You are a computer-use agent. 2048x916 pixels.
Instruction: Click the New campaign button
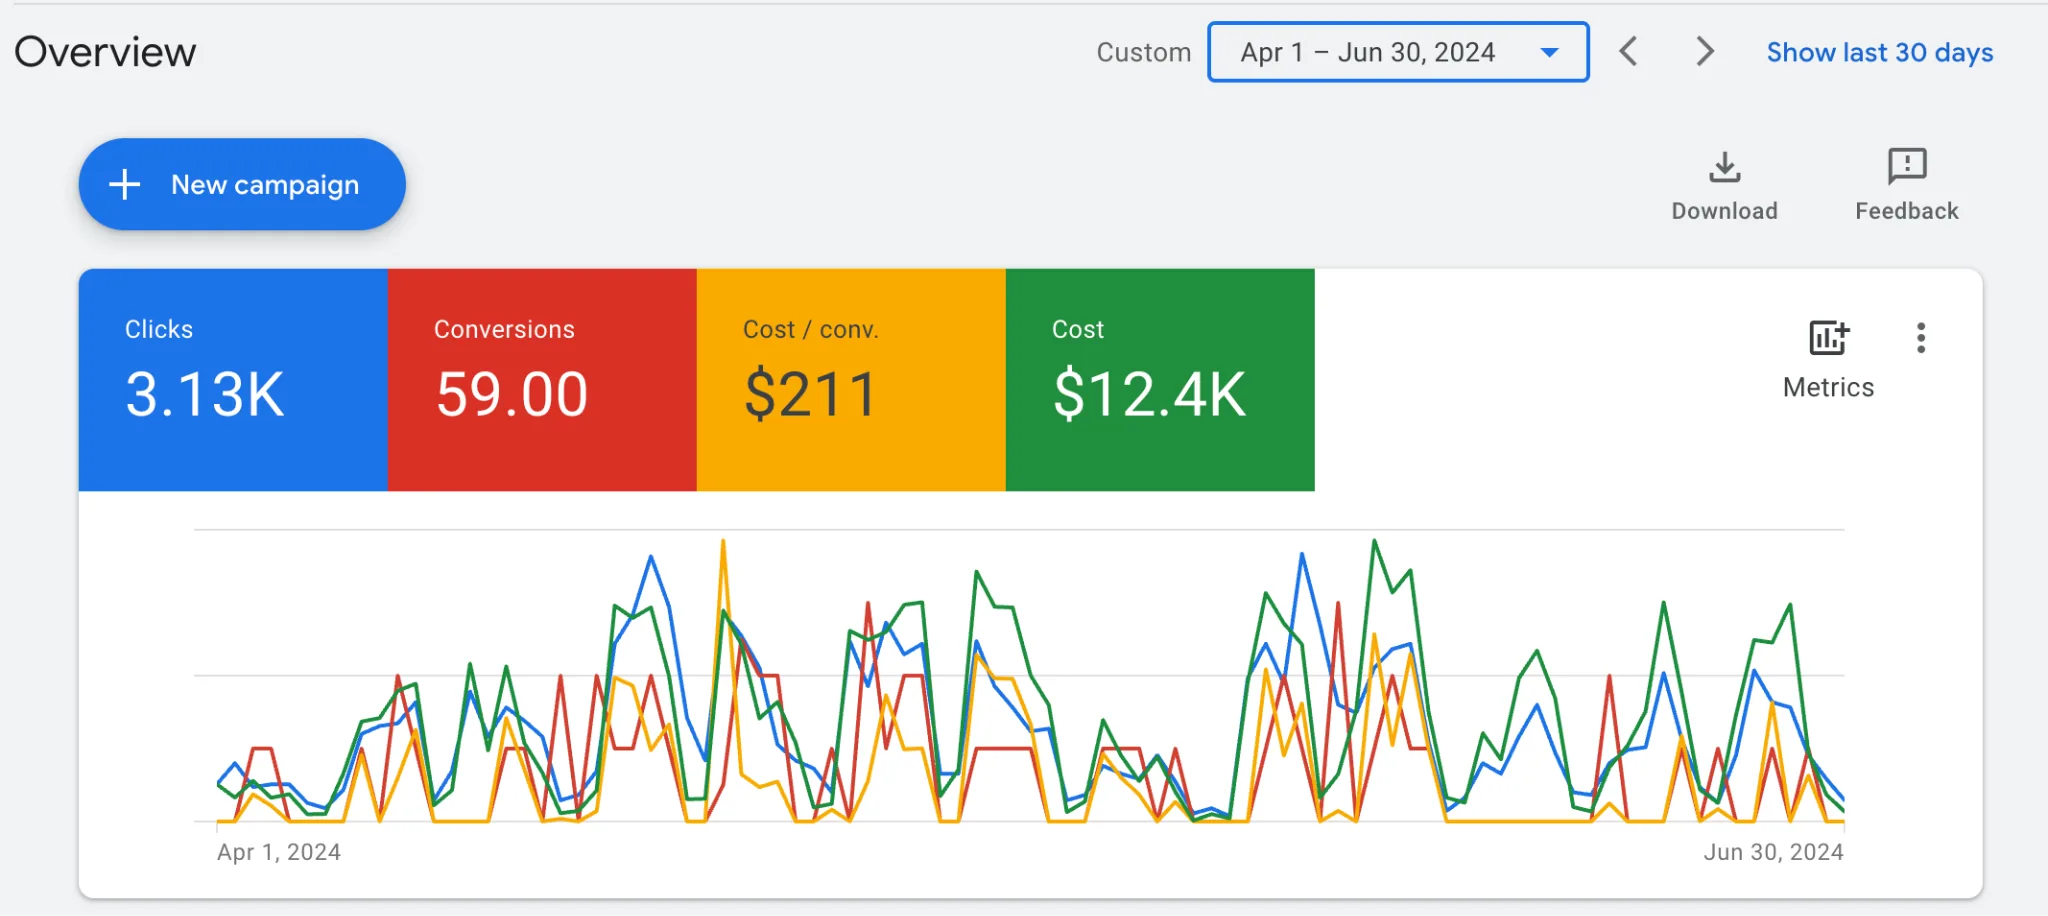coord(242,184)
